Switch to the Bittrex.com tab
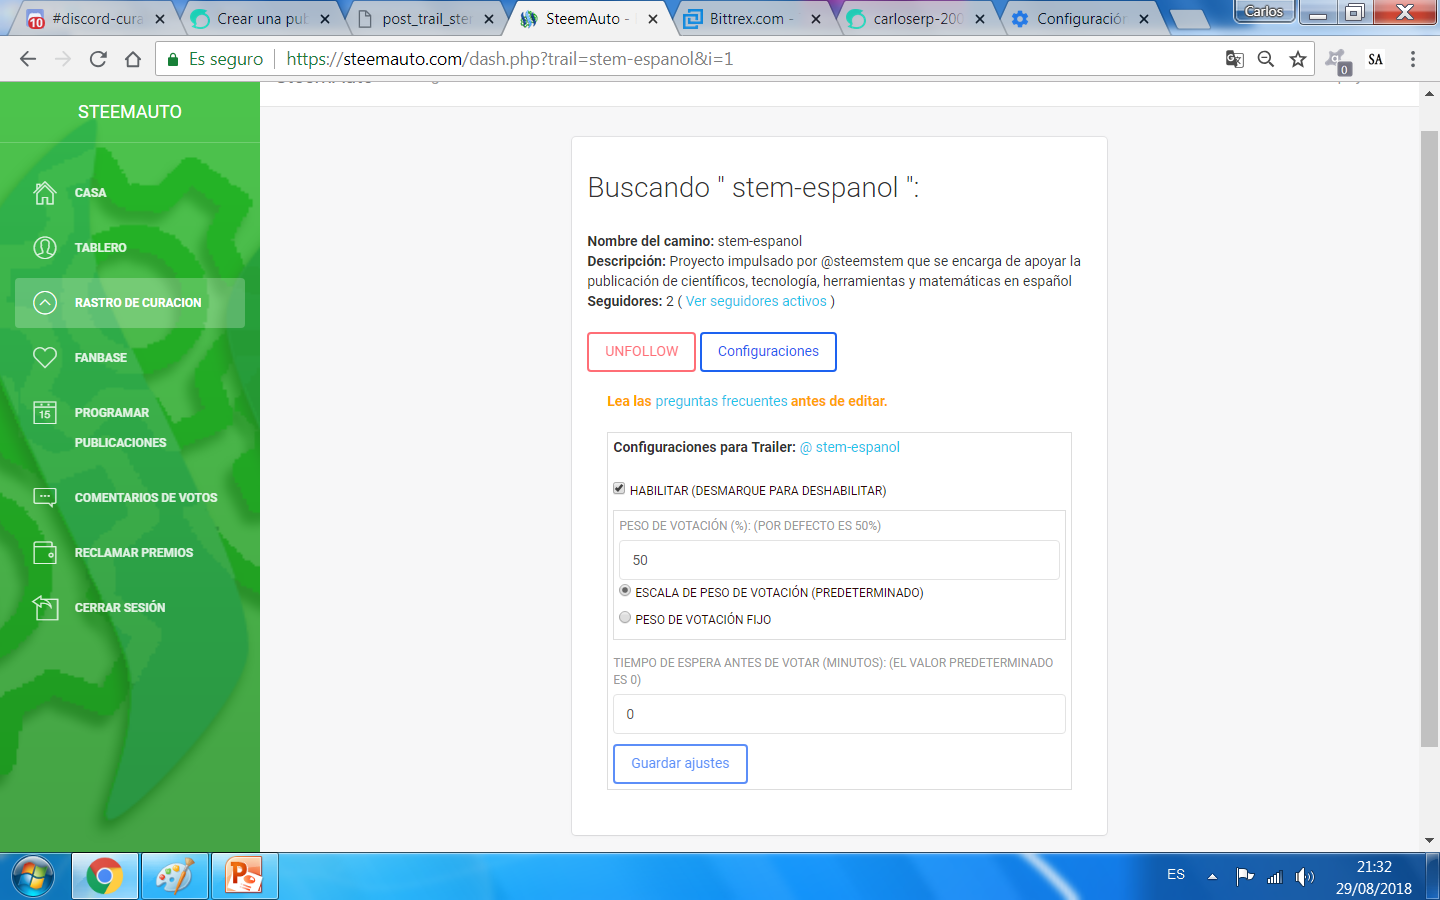Screen dimensions: 1440x900 coord(750,18)
